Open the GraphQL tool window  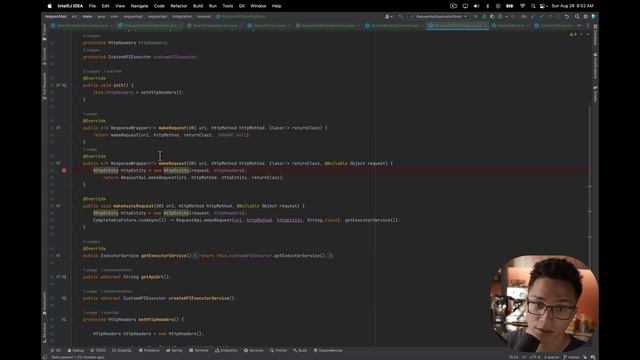click(x=122, y=351)
